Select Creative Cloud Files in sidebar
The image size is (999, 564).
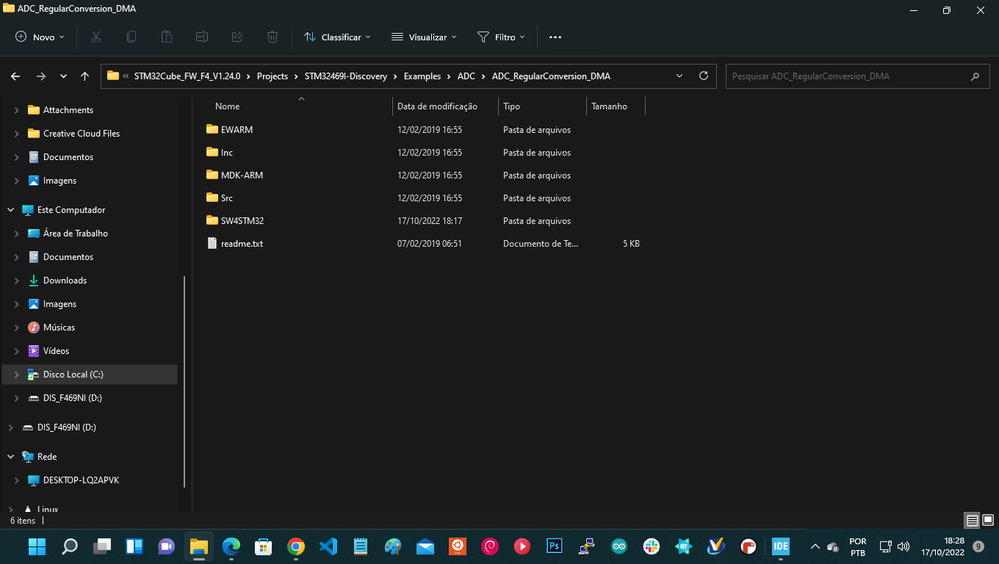point(81,134)
